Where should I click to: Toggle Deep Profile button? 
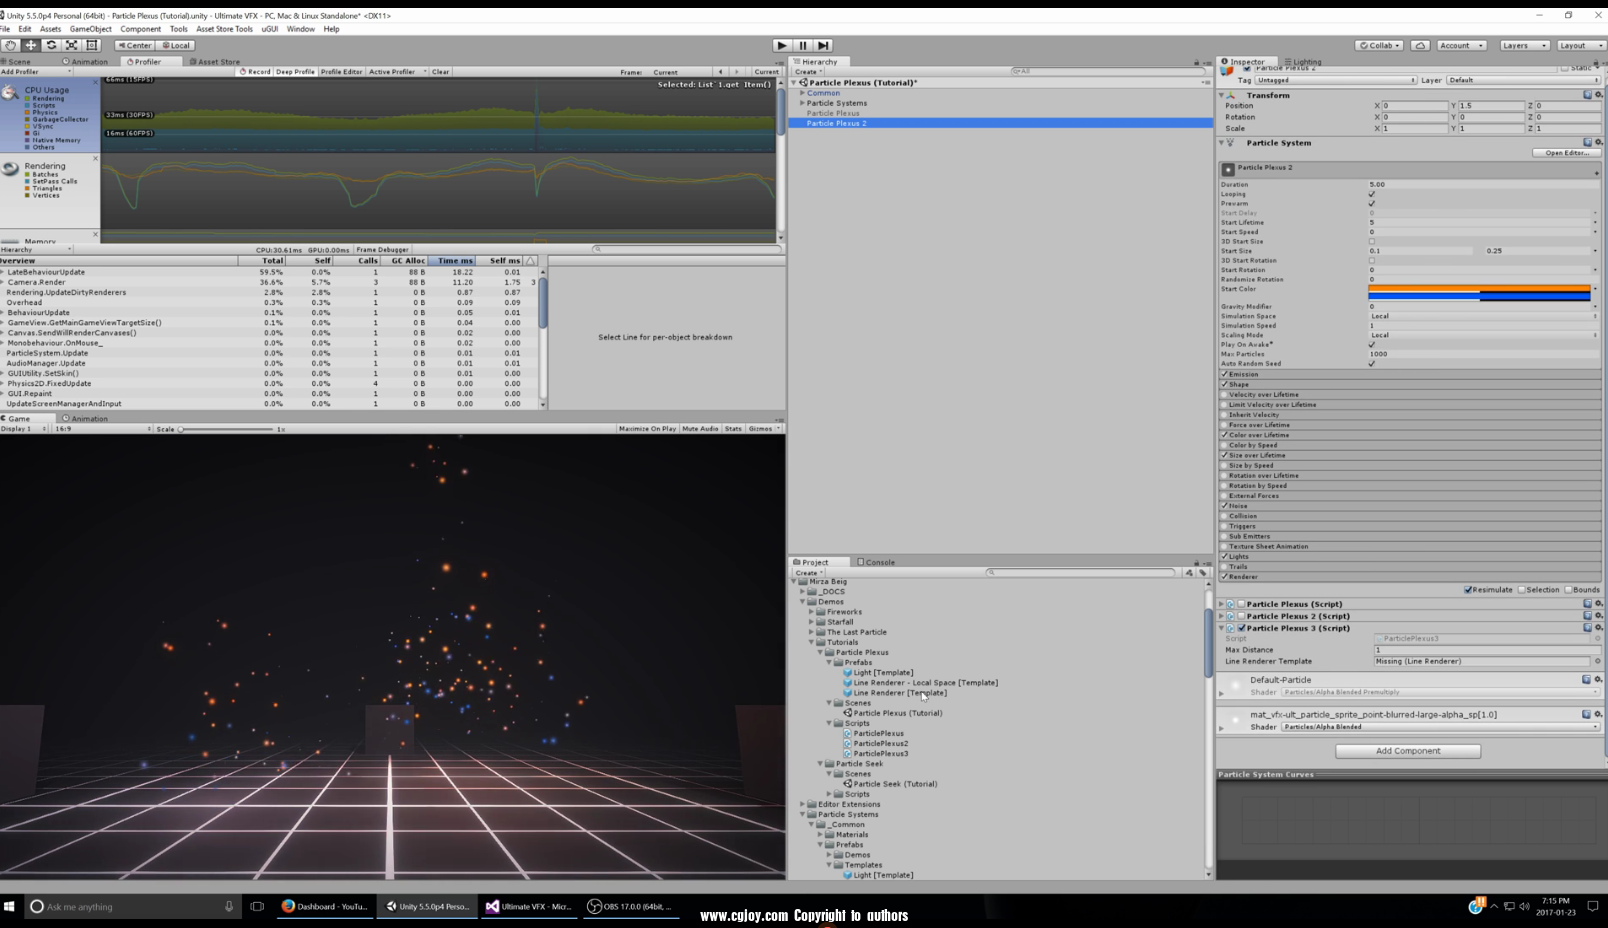295,72
